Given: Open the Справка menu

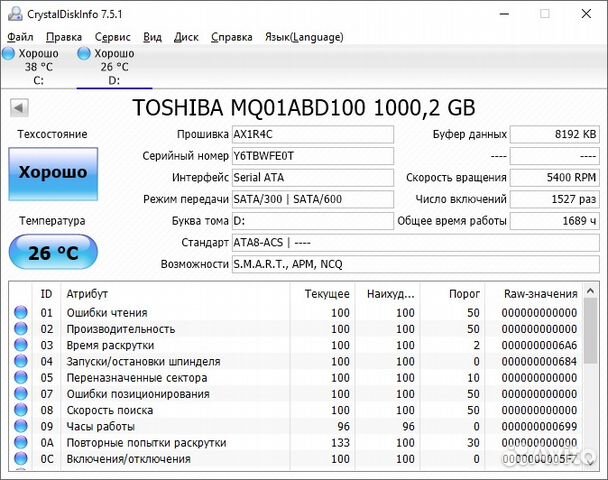Looking at the screenshot, I should click(x=231, y=37).
